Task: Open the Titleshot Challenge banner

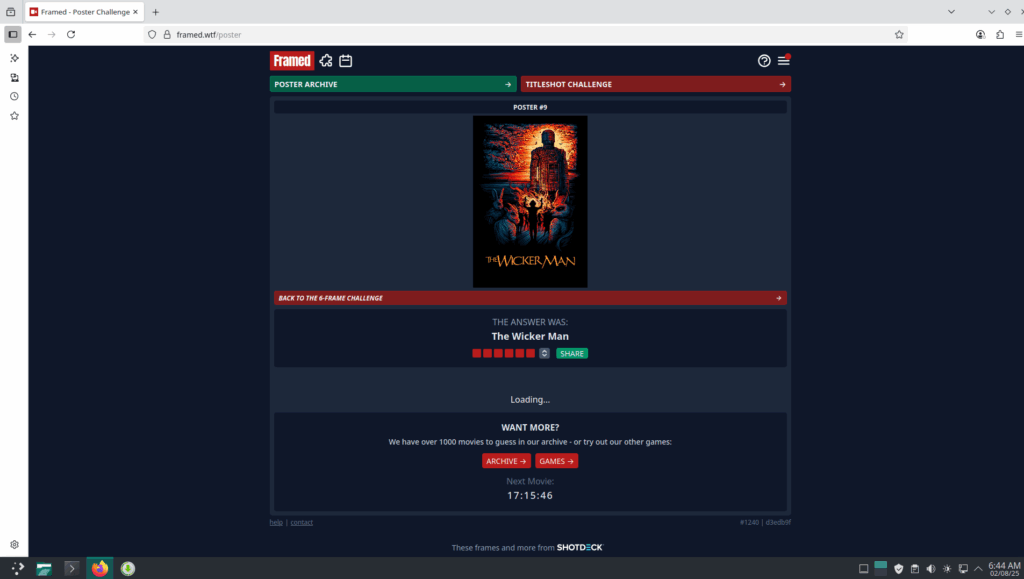Action: pyautogui.click(x=655, y=84)
